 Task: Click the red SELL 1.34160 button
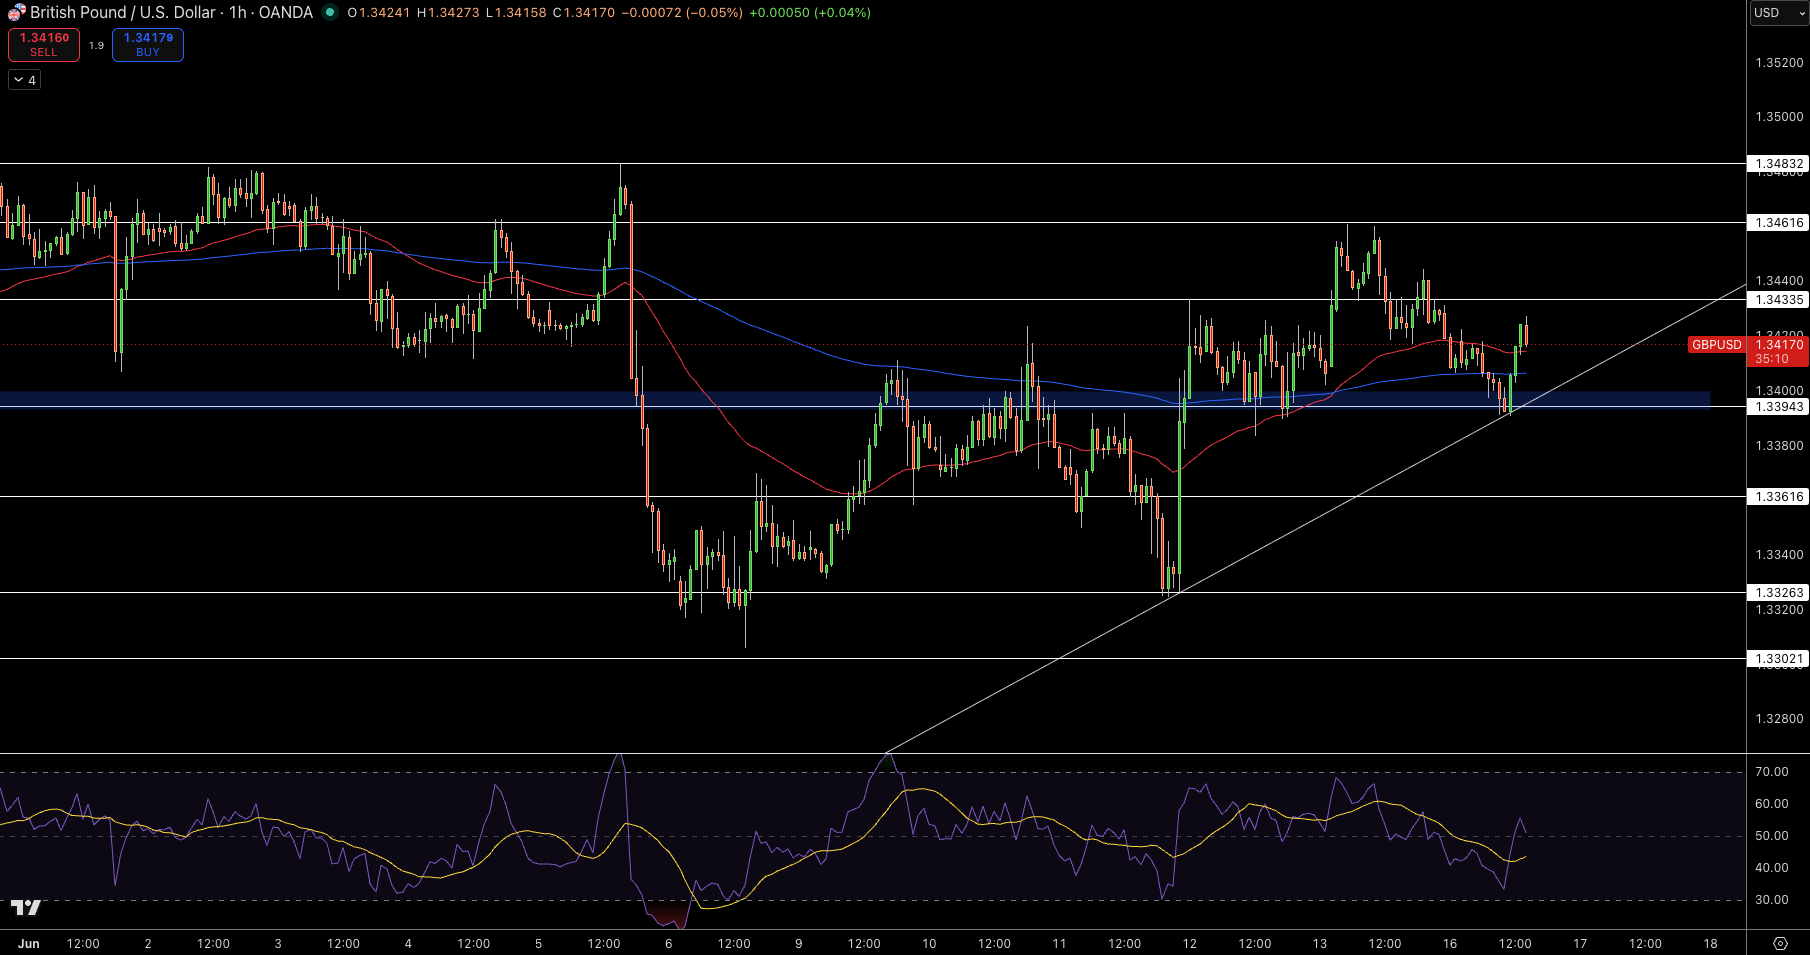click(44, 45)
